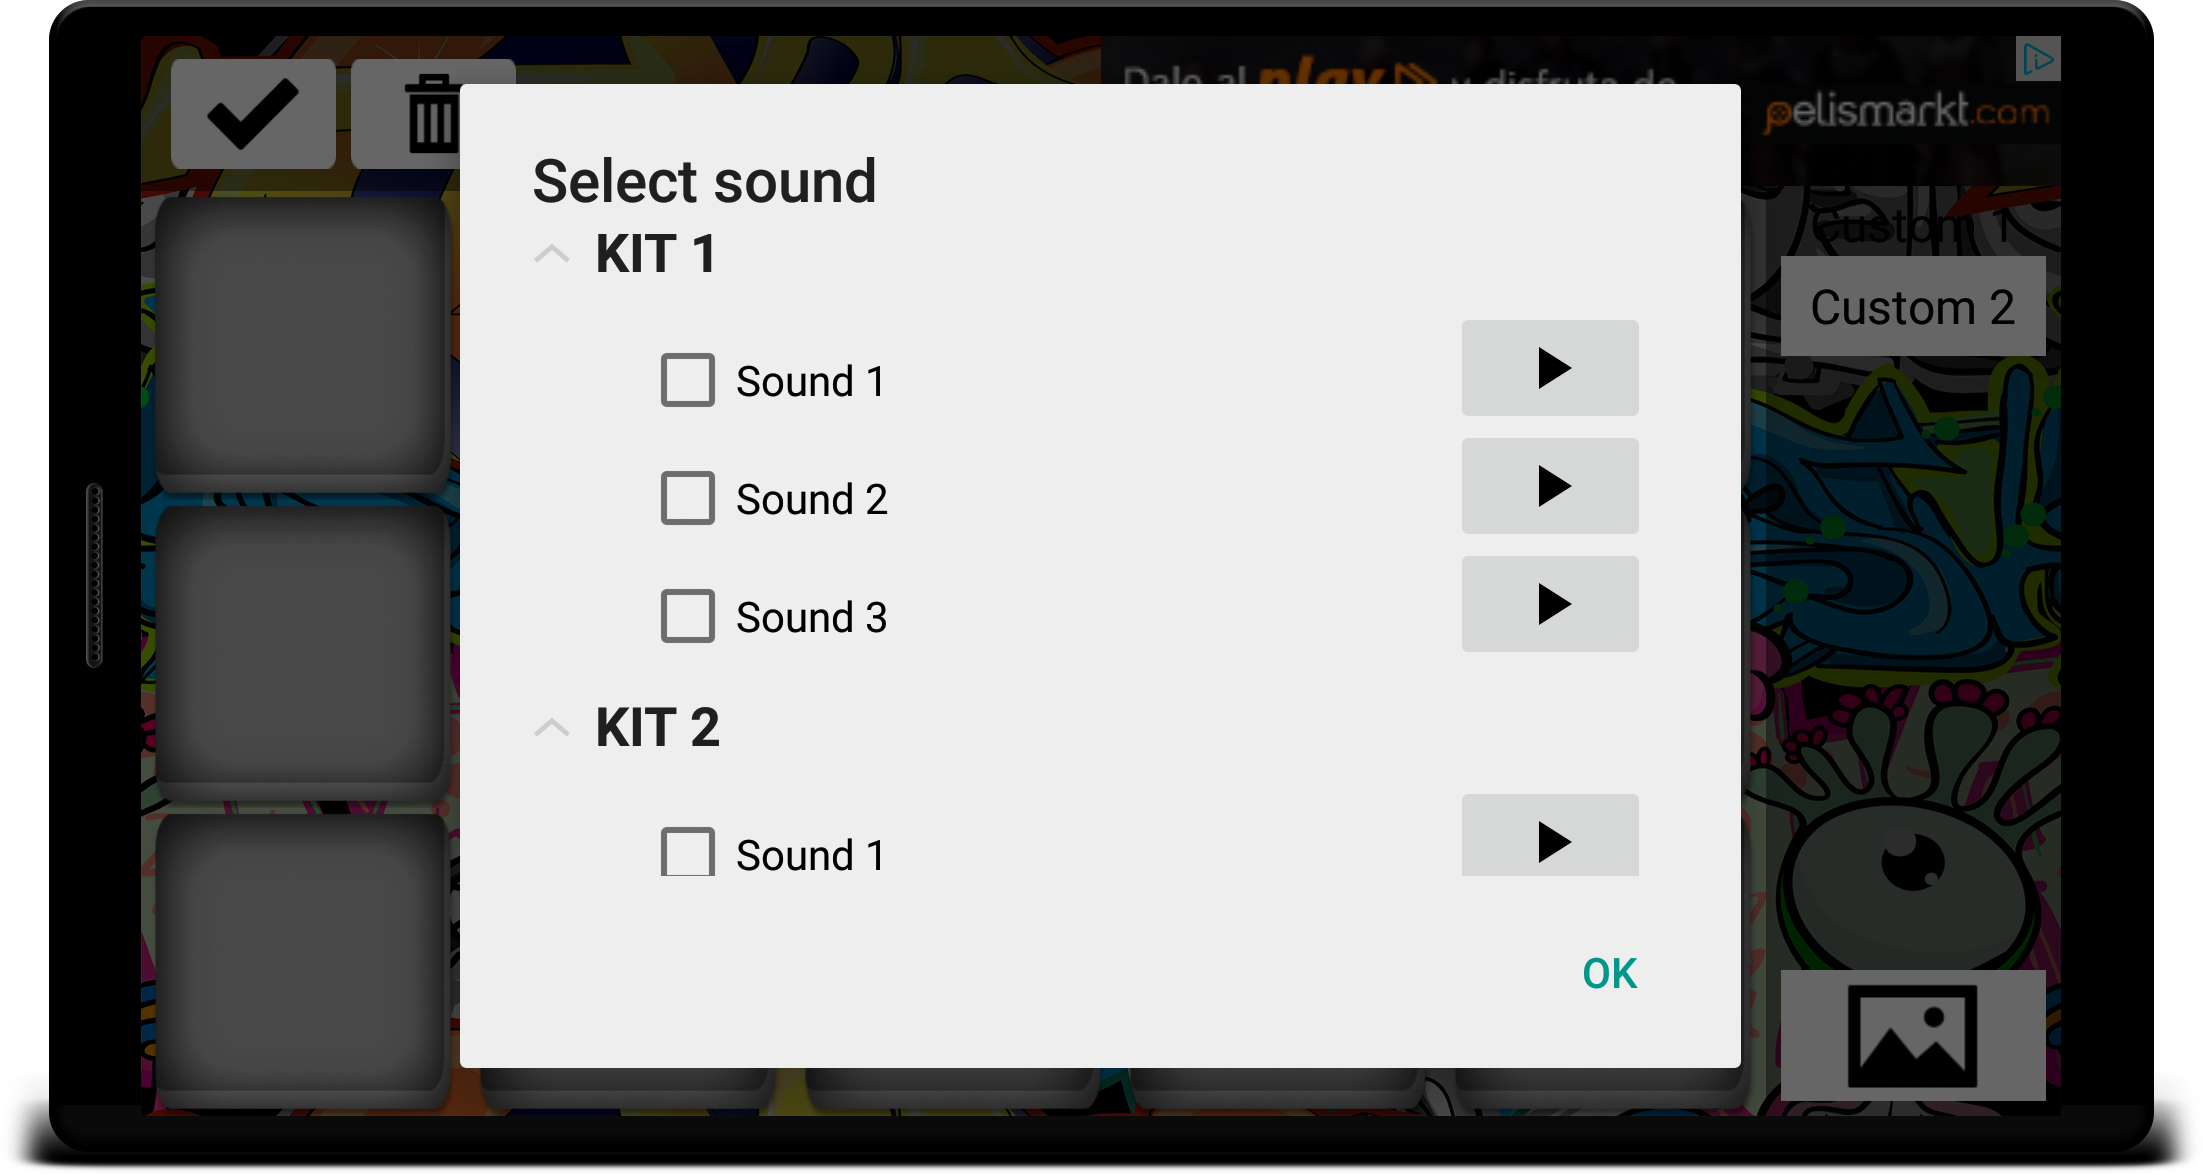Play preview of Kit 1 Sound 1
The height and width of the screenshot is (1175, 2203).
point(1549,368)
